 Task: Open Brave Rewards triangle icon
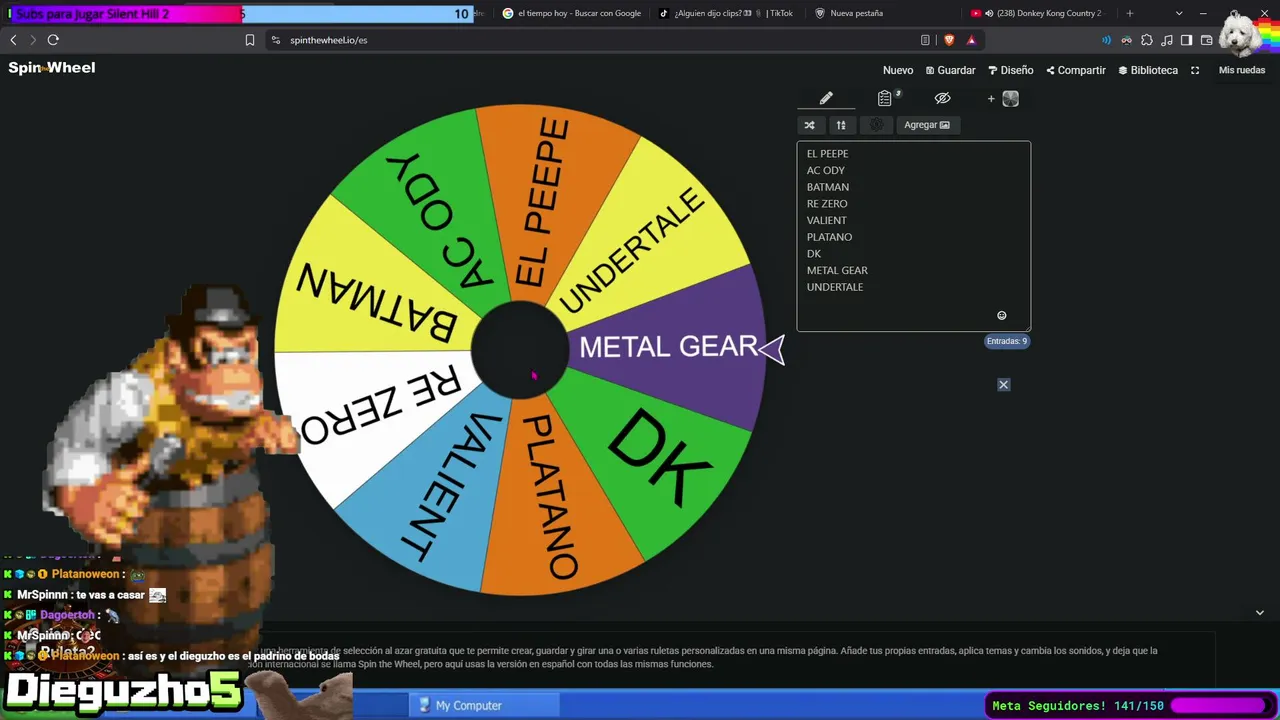coord(971,40)
